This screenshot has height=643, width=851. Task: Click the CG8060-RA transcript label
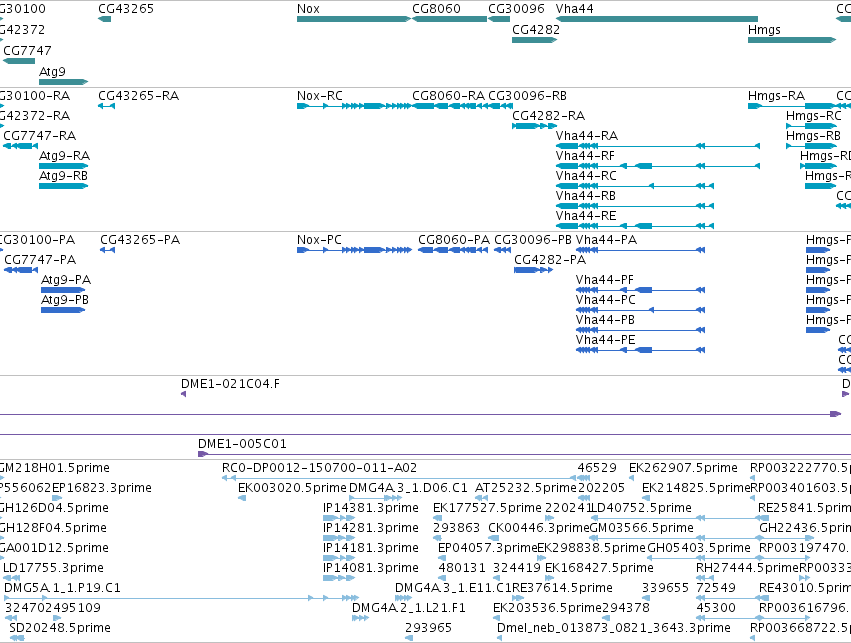448,96
